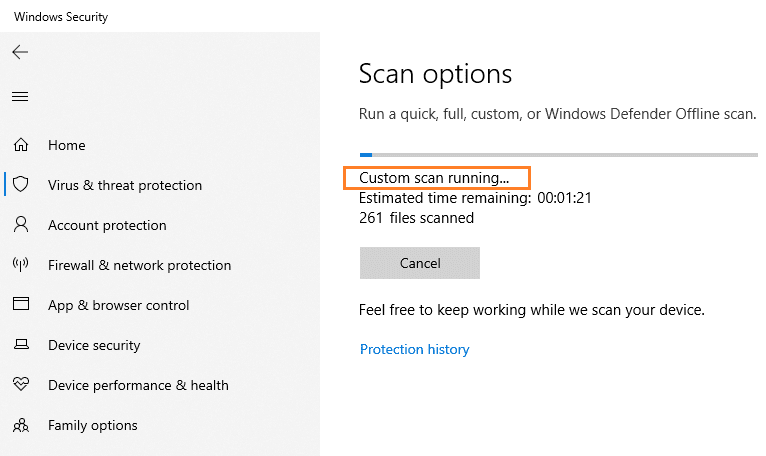Open the Protection history link
766x456 pixels.
(x=414, y=349)
